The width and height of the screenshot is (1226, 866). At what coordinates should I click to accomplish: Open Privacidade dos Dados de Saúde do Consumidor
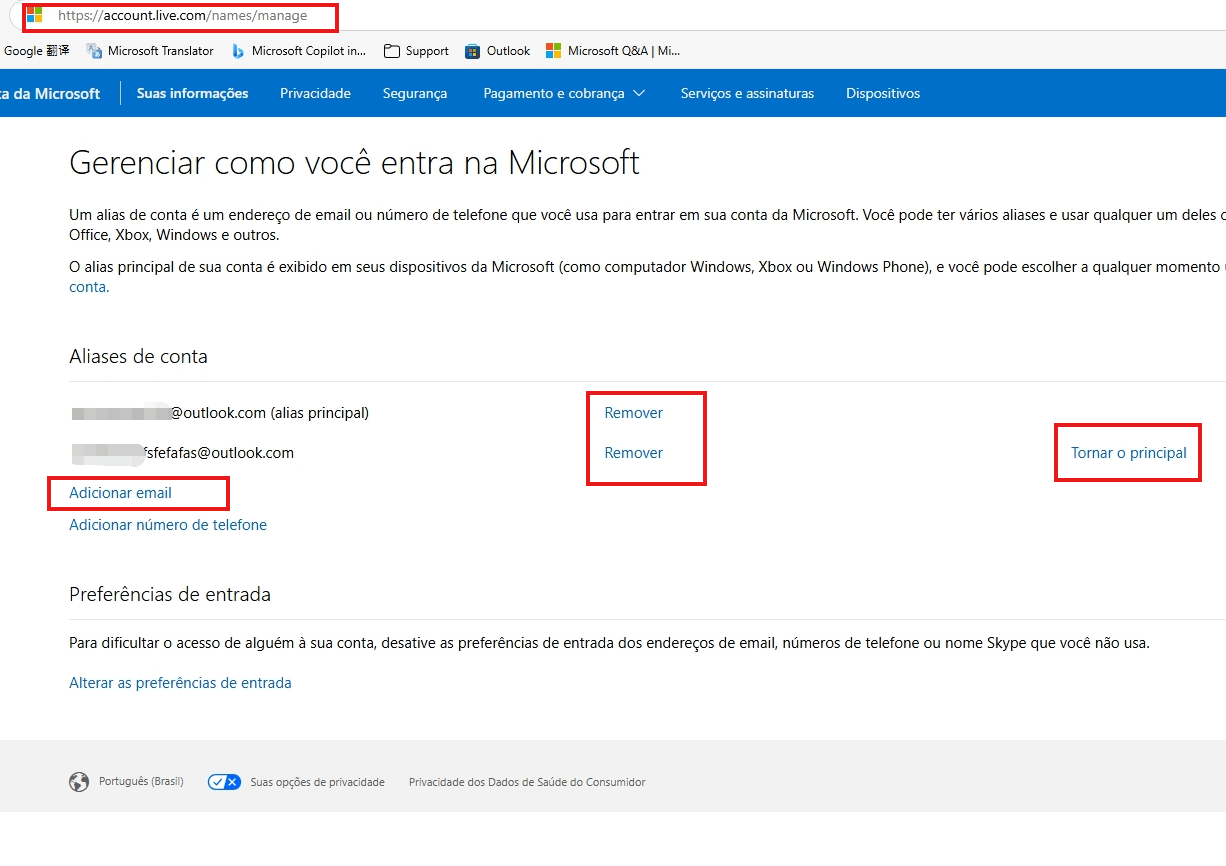pos(527,782)
